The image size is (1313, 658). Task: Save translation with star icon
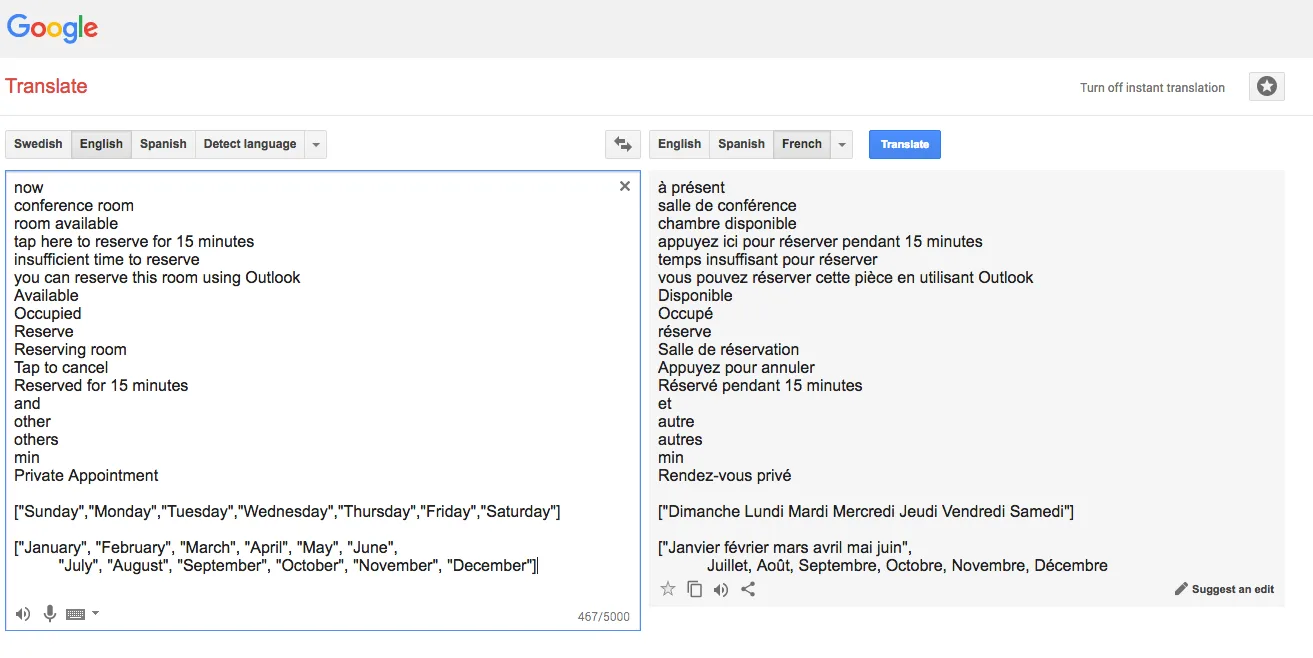(x=668, y=589)
